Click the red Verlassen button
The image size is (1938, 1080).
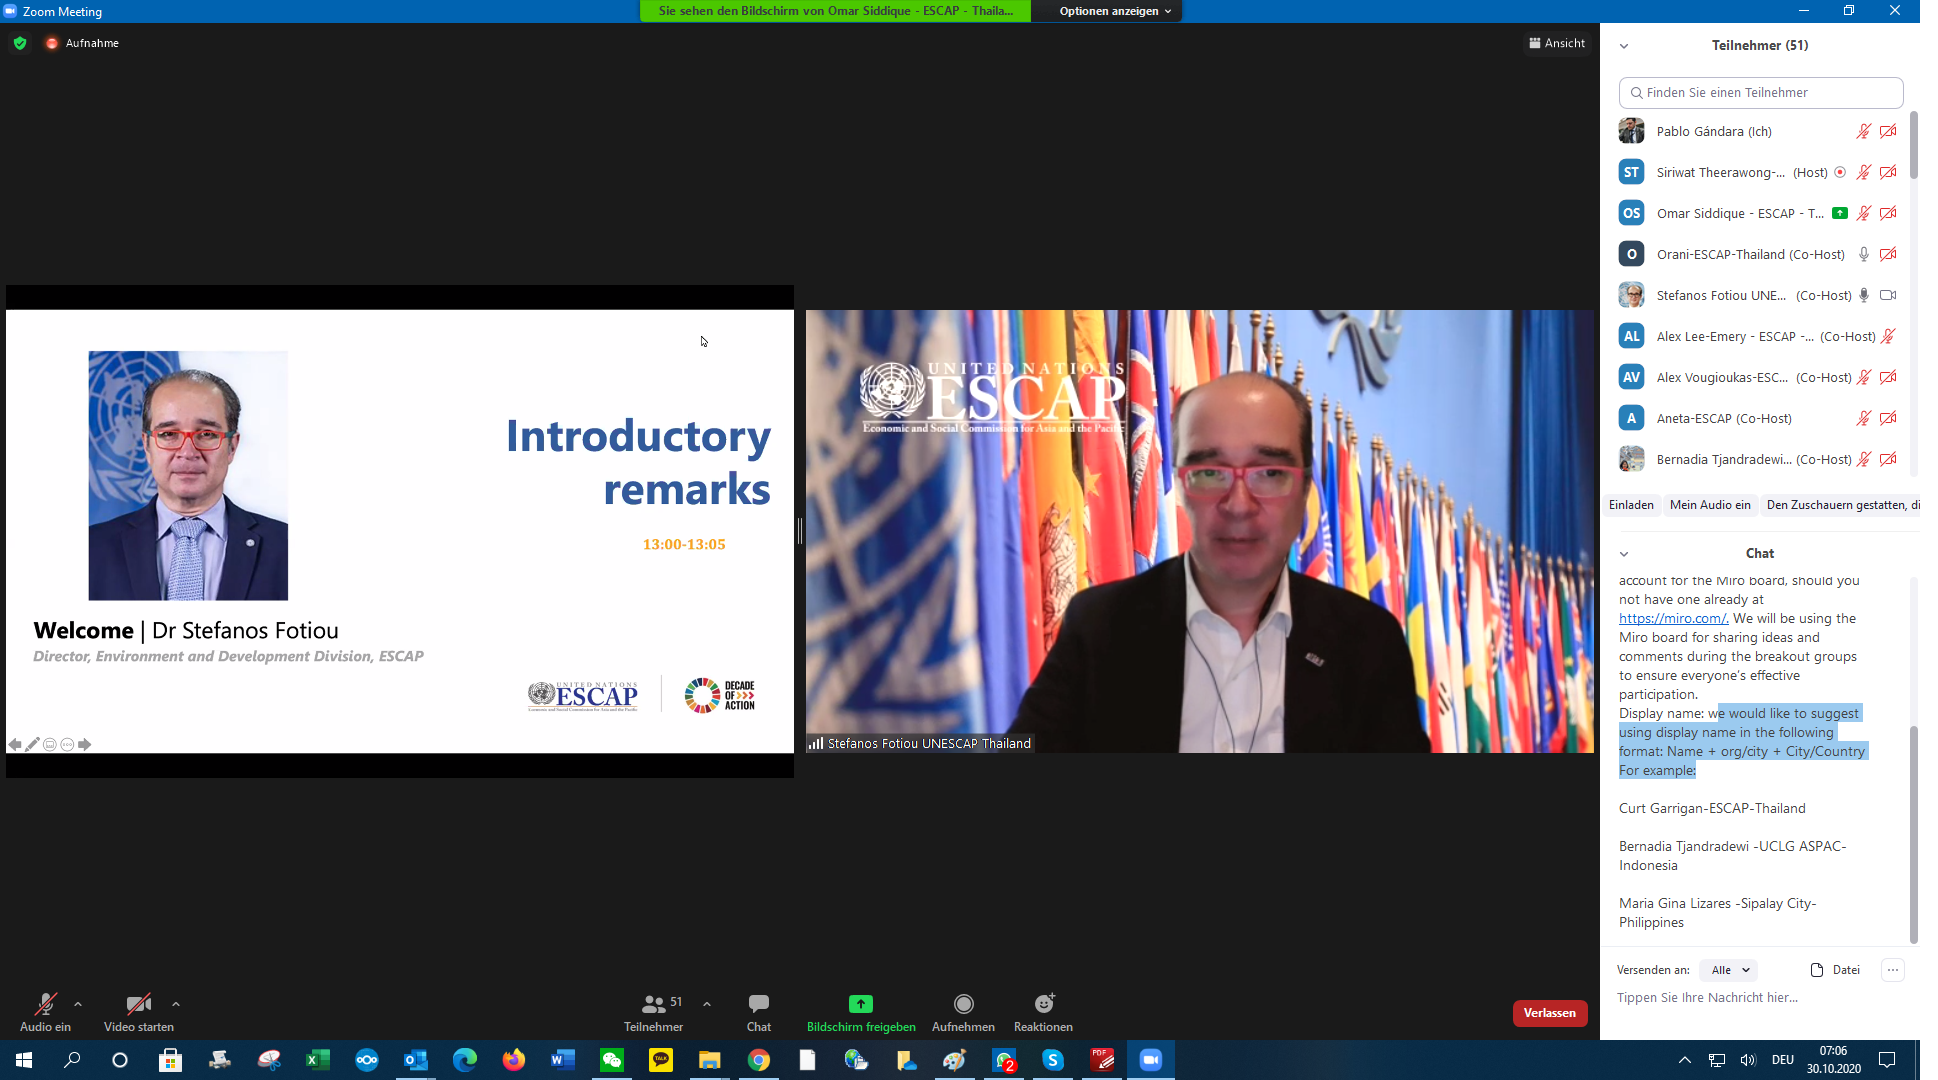pyautogui.click(x=1549, y=1013)
